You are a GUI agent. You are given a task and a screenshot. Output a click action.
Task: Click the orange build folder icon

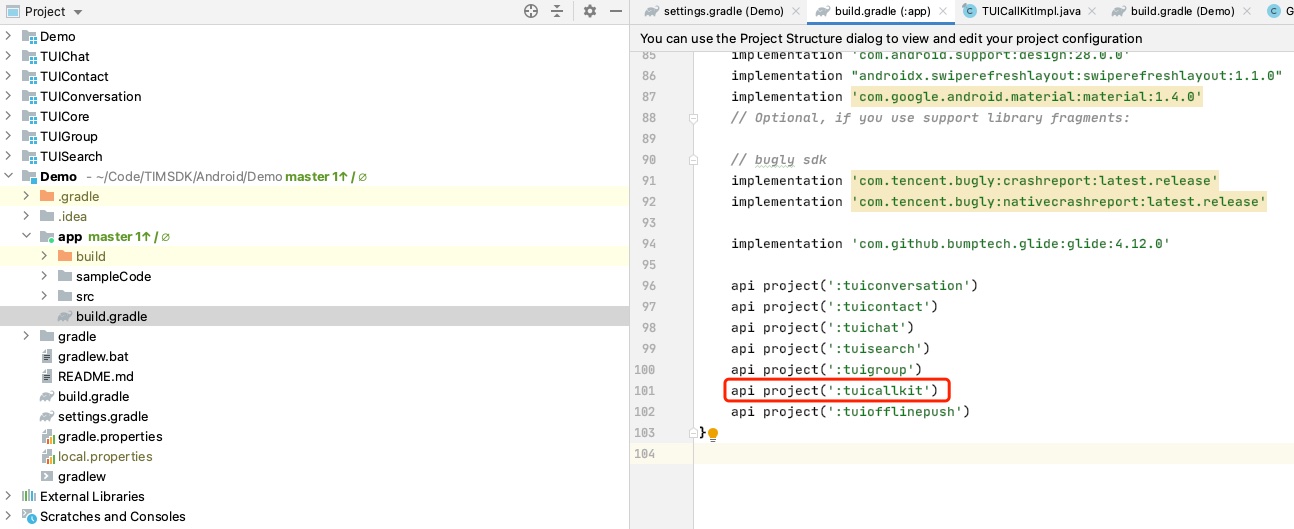pos(65,257)
